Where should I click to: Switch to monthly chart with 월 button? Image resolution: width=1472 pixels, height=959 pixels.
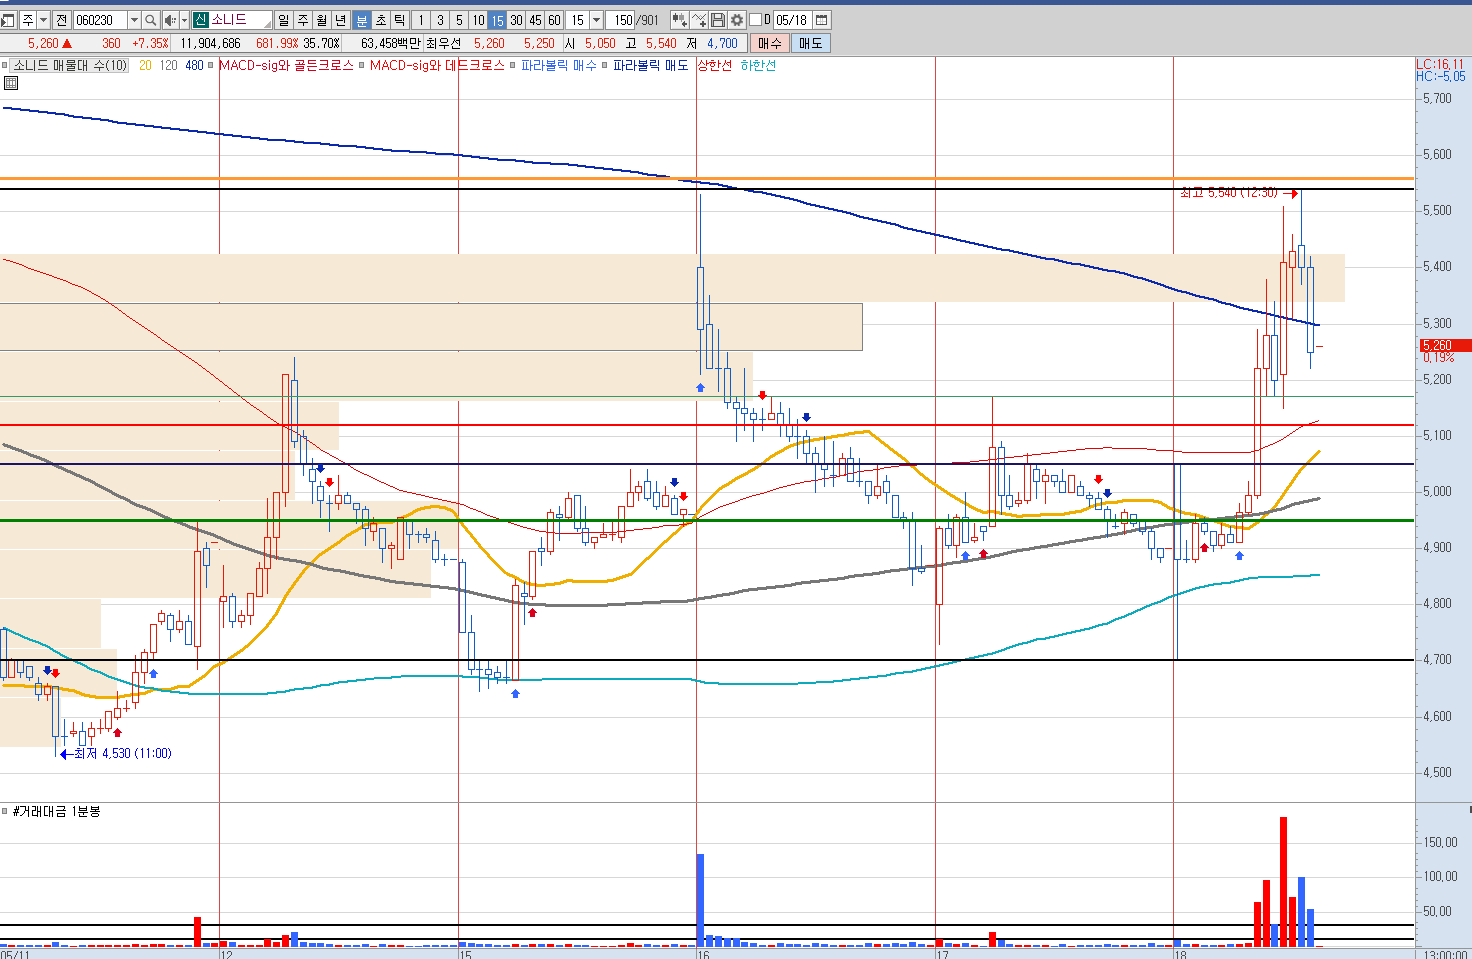(x=322, y=20)
